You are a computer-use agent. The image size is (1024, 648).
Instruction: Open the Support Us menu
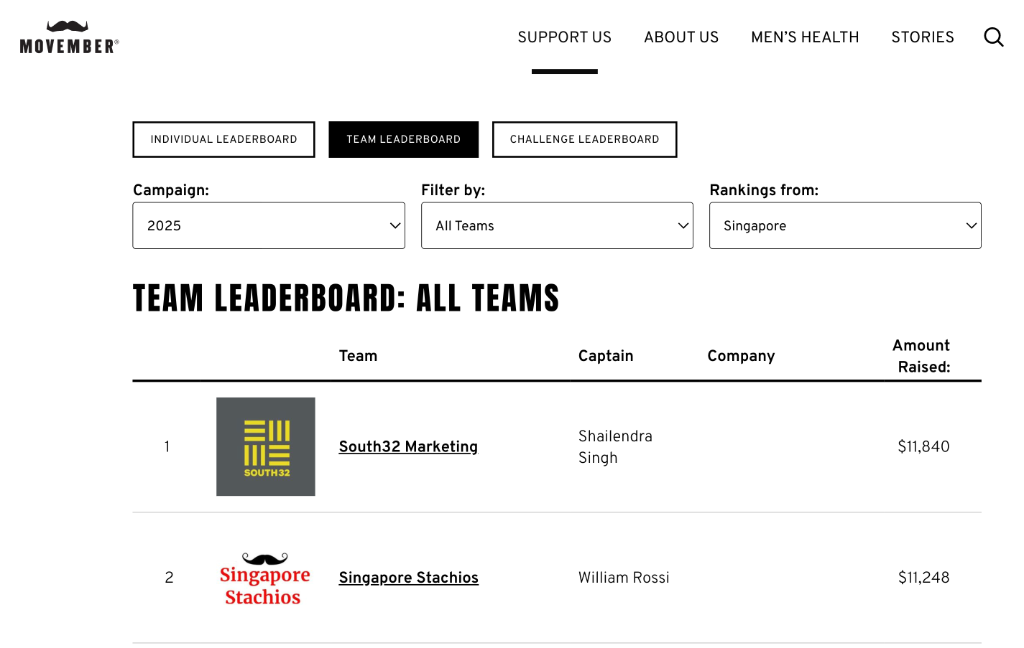coord(564,37)
